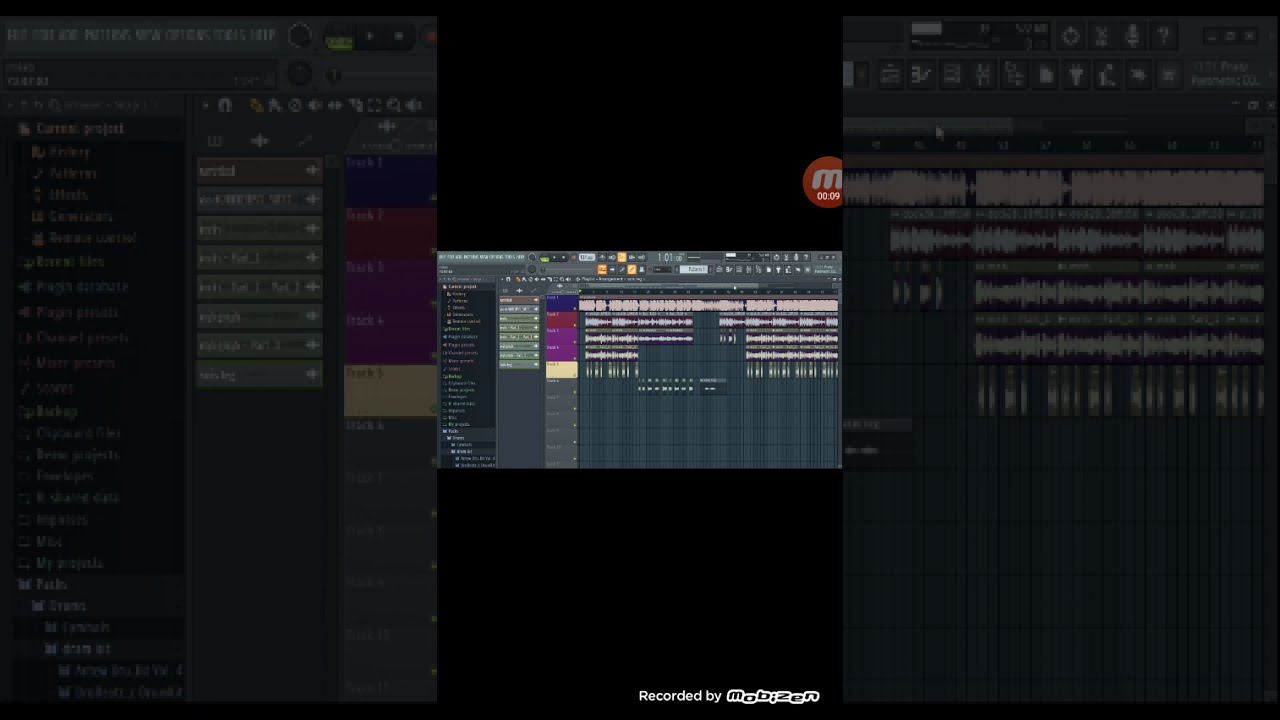Disable the highlighted note/clip grouping link button
Viewport: 1280px width, 720px height.
[x=632, y=269]
